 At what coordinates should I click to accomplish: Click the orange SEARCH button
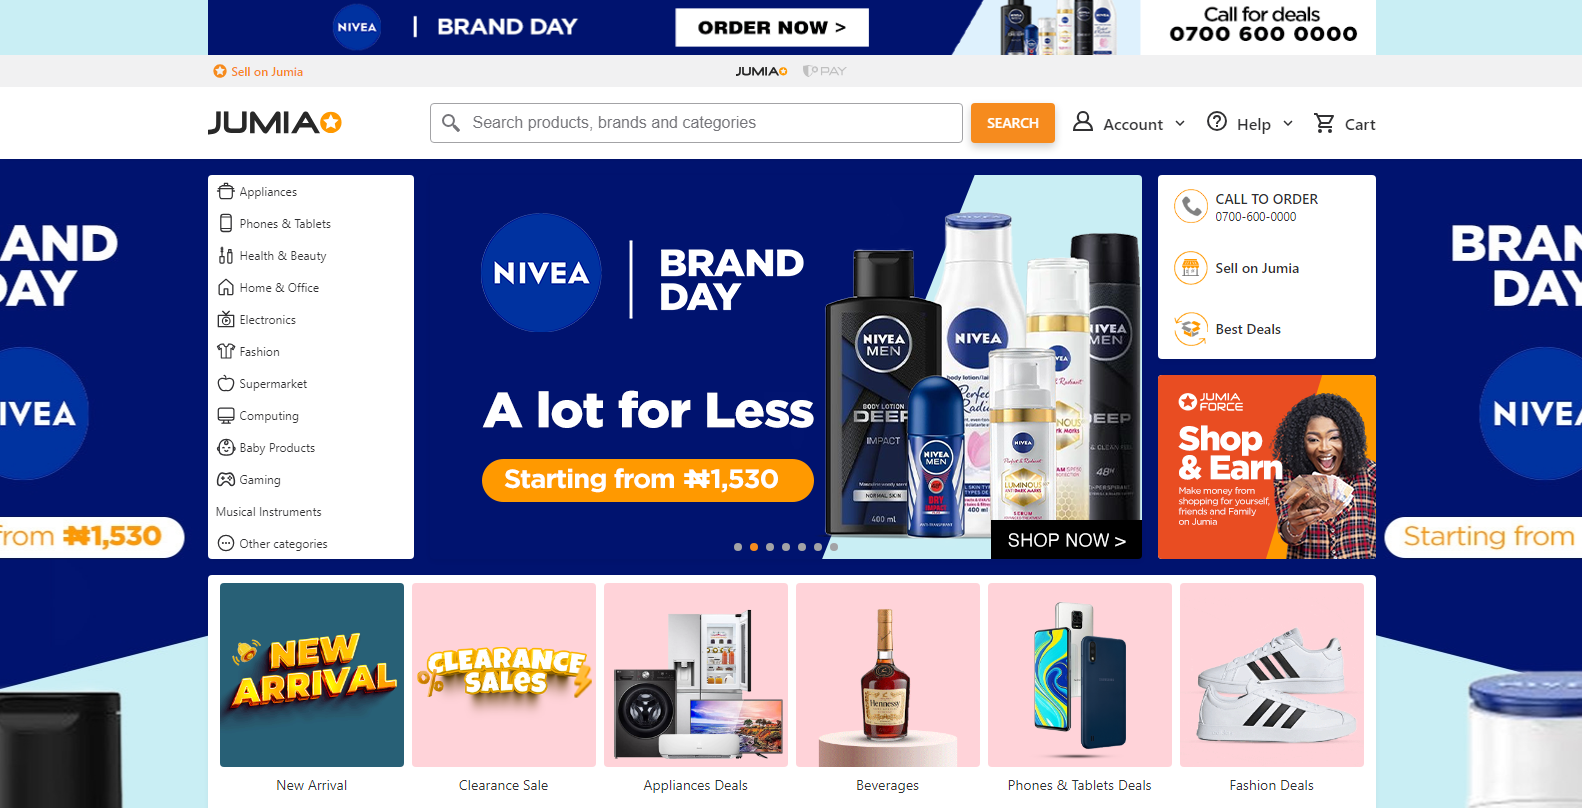(x=1013, y=123)
